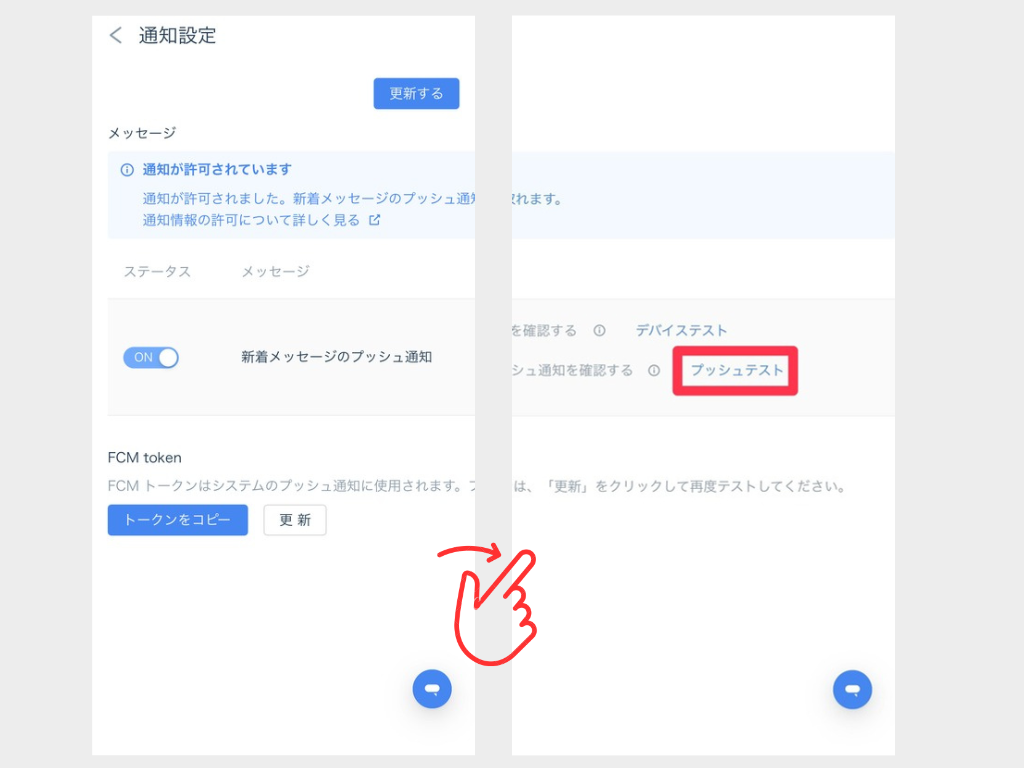Click the info icon beside プッシュテスト

[x=654, y=370]
